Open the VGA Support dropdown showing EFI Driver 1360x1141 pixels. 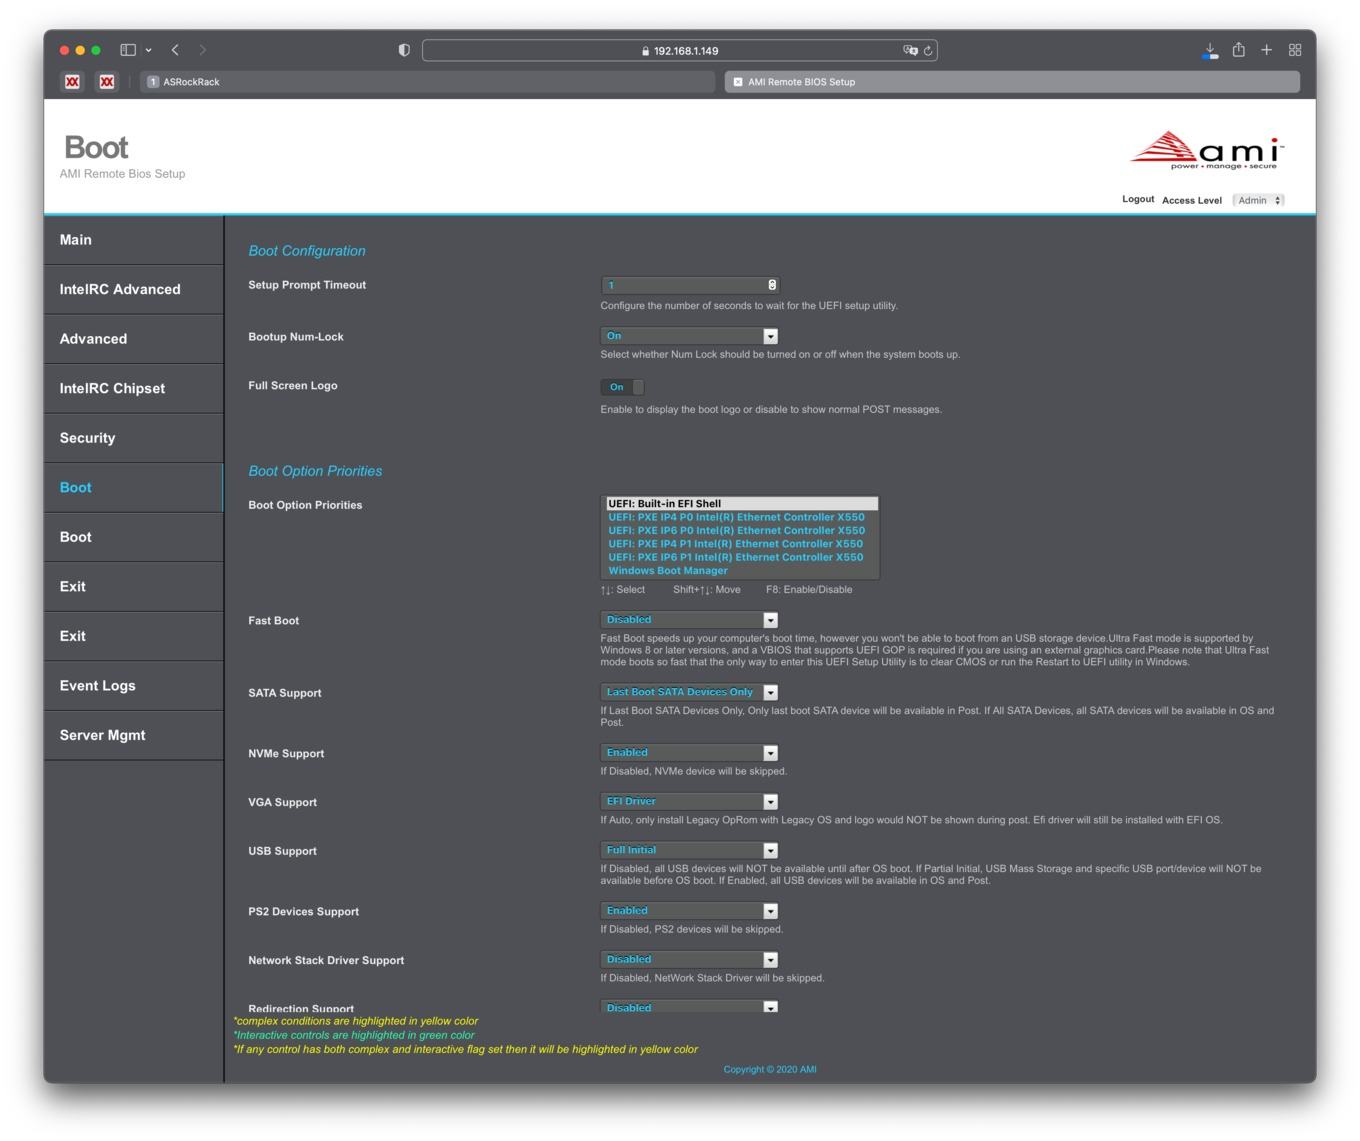click(690, 802)
